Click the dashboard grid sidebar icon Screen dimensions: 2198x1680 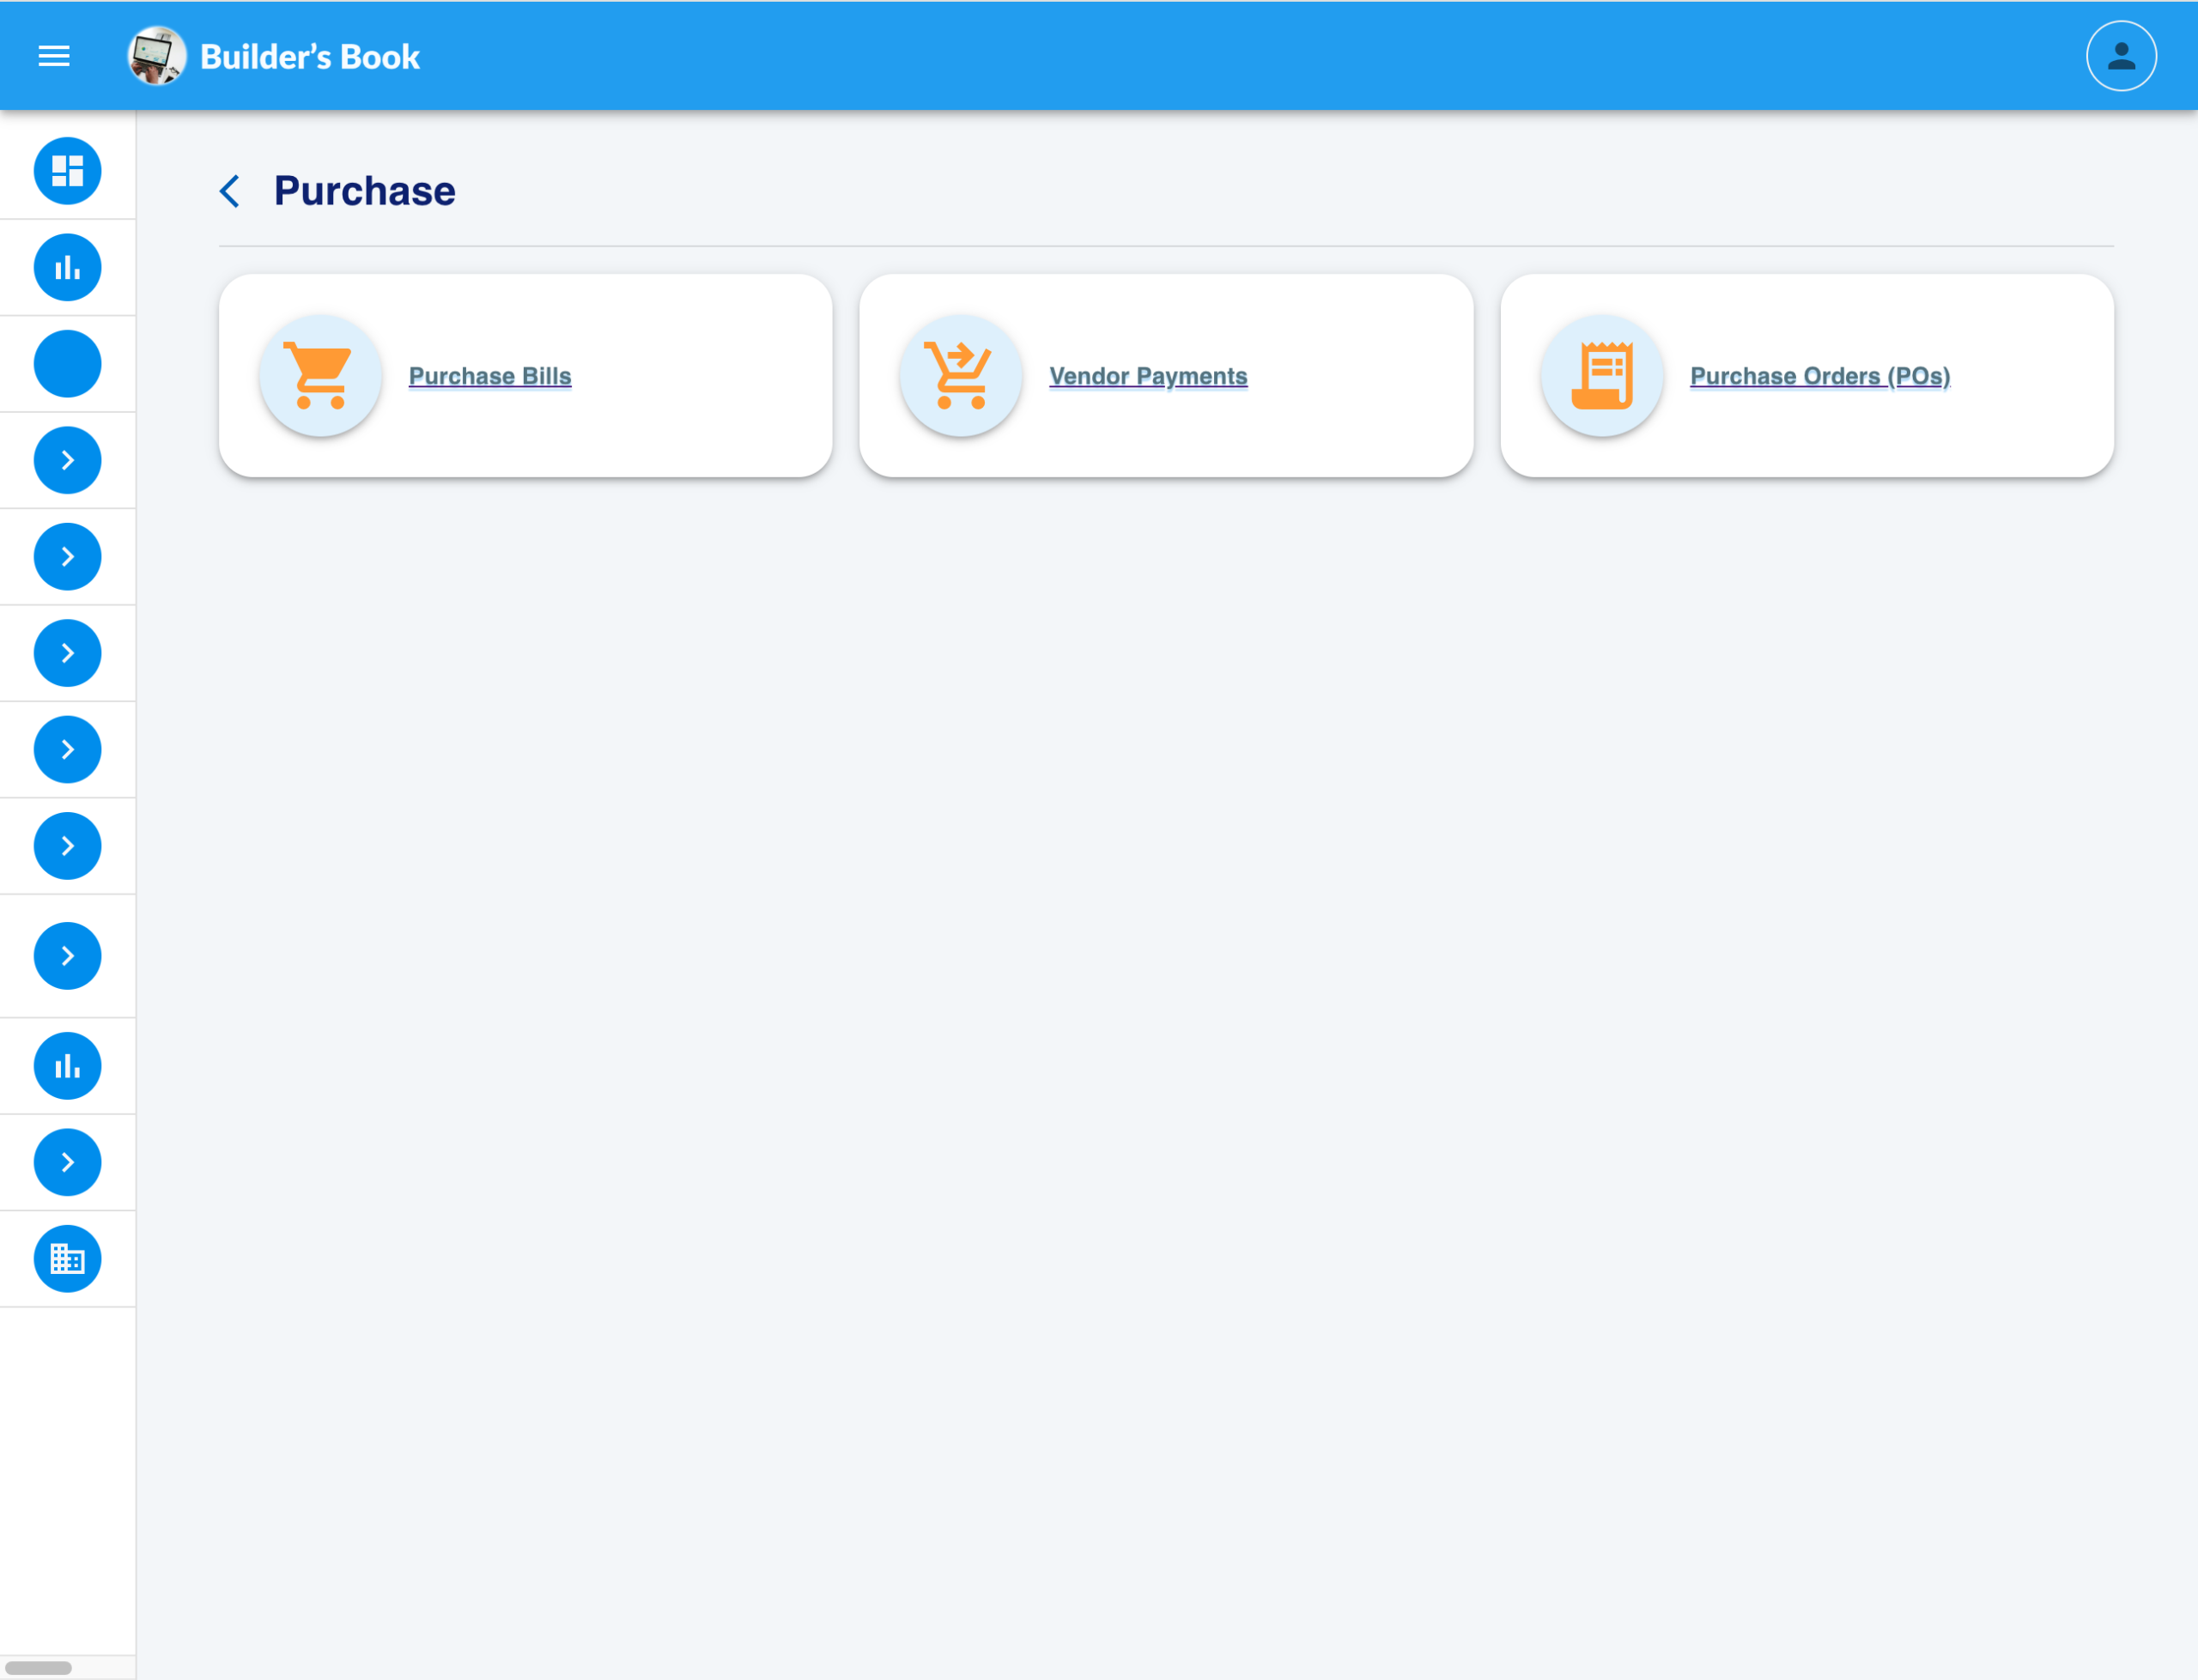pyautogui.click(x=67, y=171)
